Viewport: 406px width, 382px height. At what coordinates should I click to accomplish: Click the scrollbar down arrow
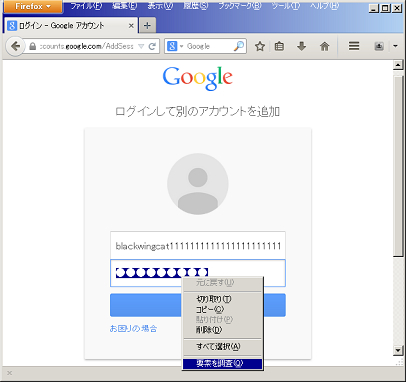pos(398,350)
